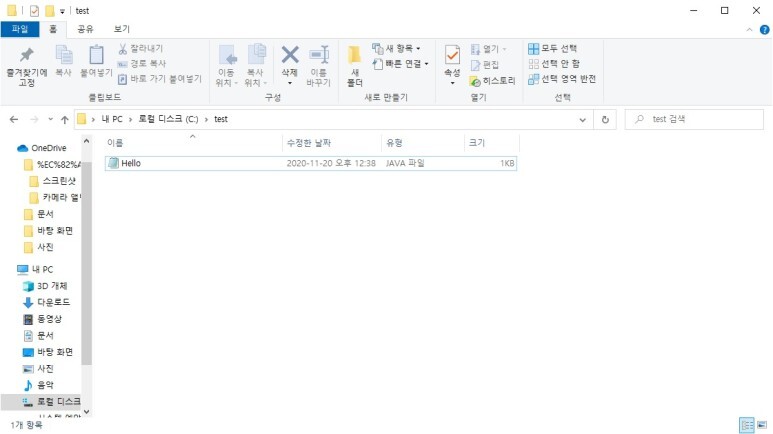Viewport: 773px width, 434px height.
Task: Switch to large icons view in status bar
Action: [762, 425]
